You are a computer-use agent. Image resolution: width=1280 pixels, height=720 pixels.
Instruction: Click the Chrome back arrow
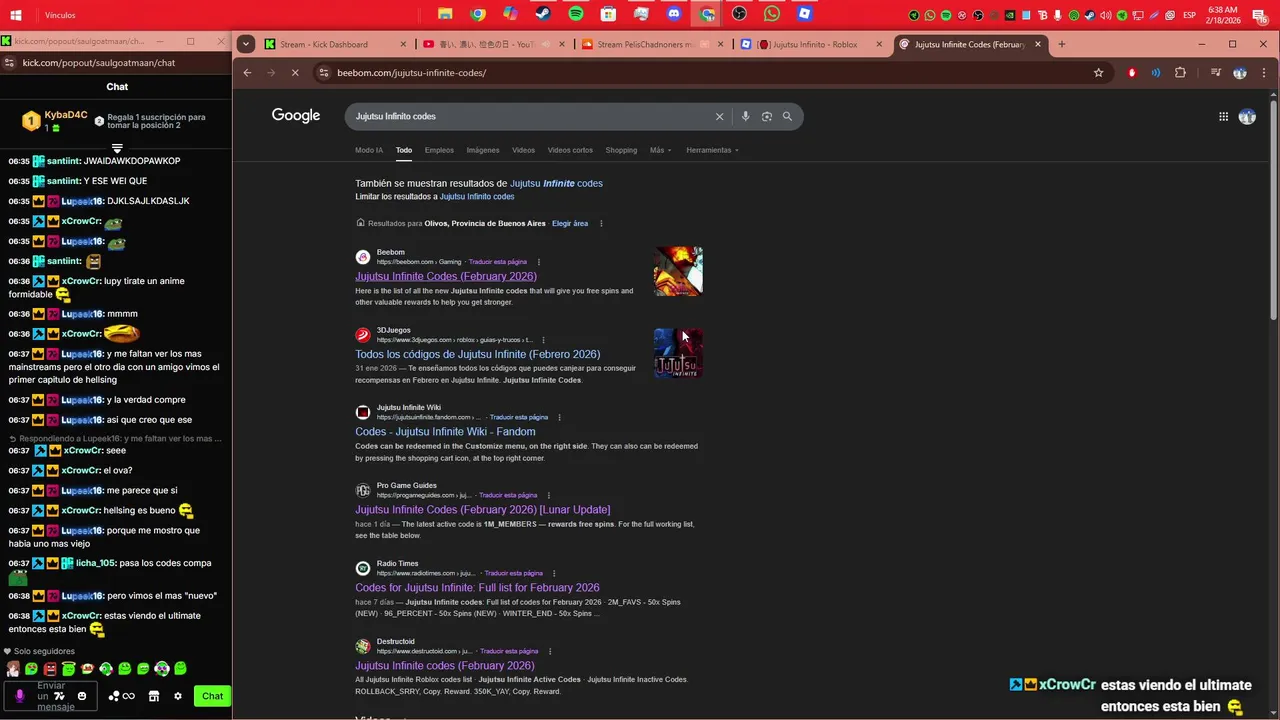247,73
